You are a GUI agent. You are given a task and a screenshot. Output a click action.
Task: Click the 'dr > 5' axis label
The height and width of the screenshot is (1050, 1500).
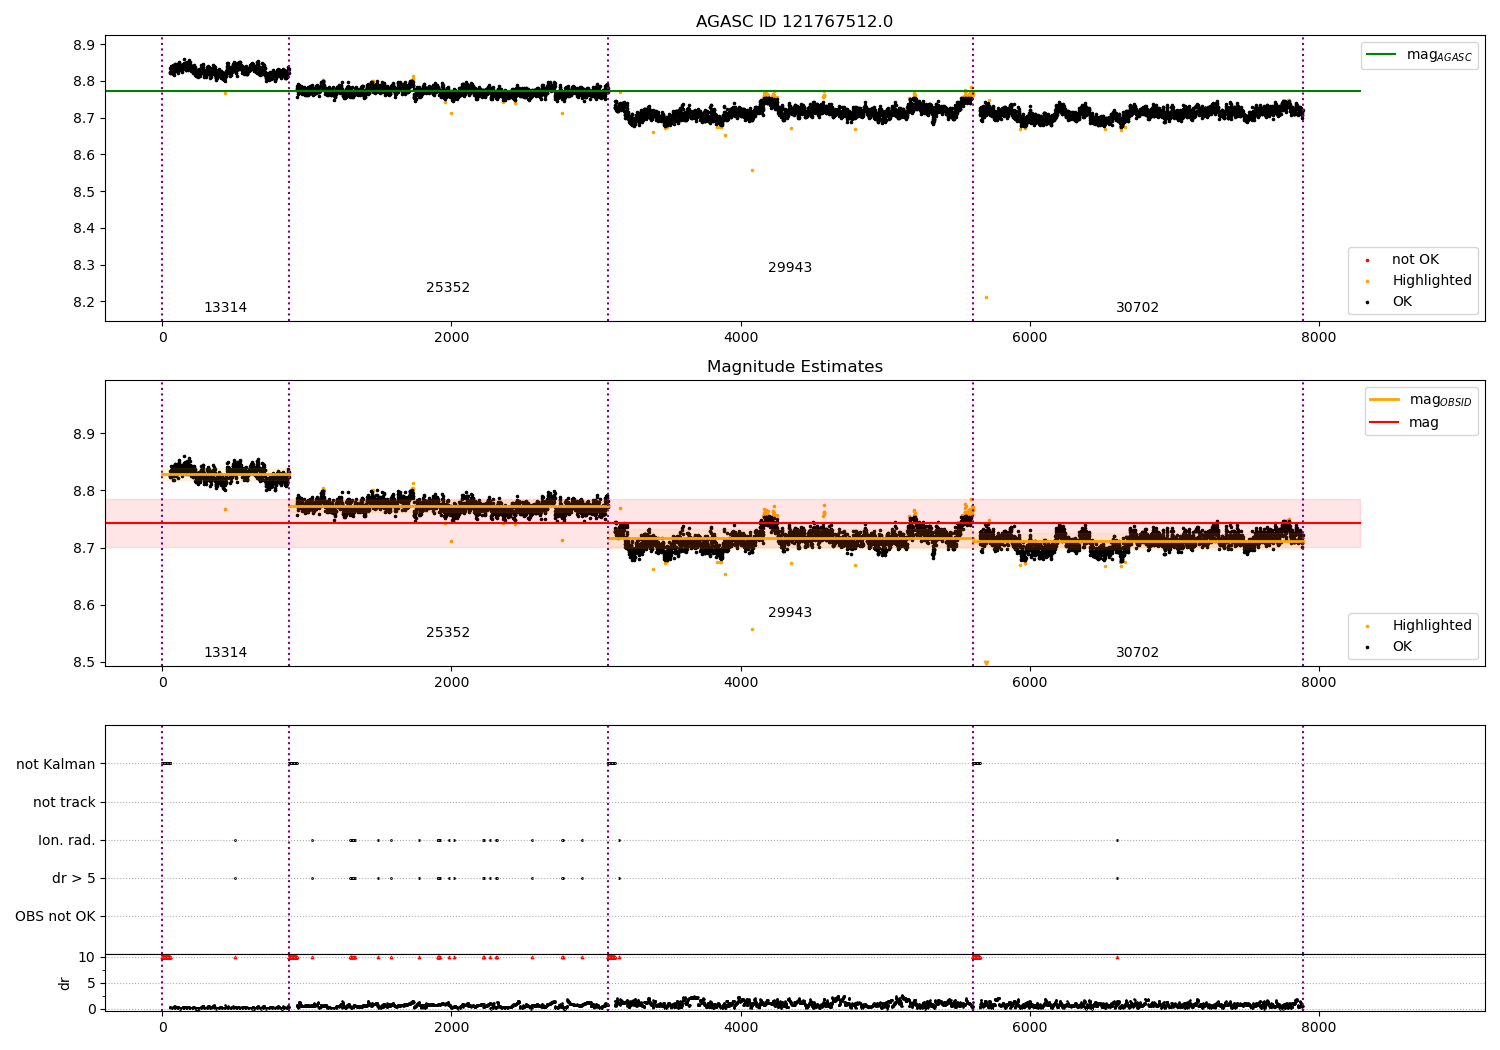pyautogui.click(x=74, y=878)
